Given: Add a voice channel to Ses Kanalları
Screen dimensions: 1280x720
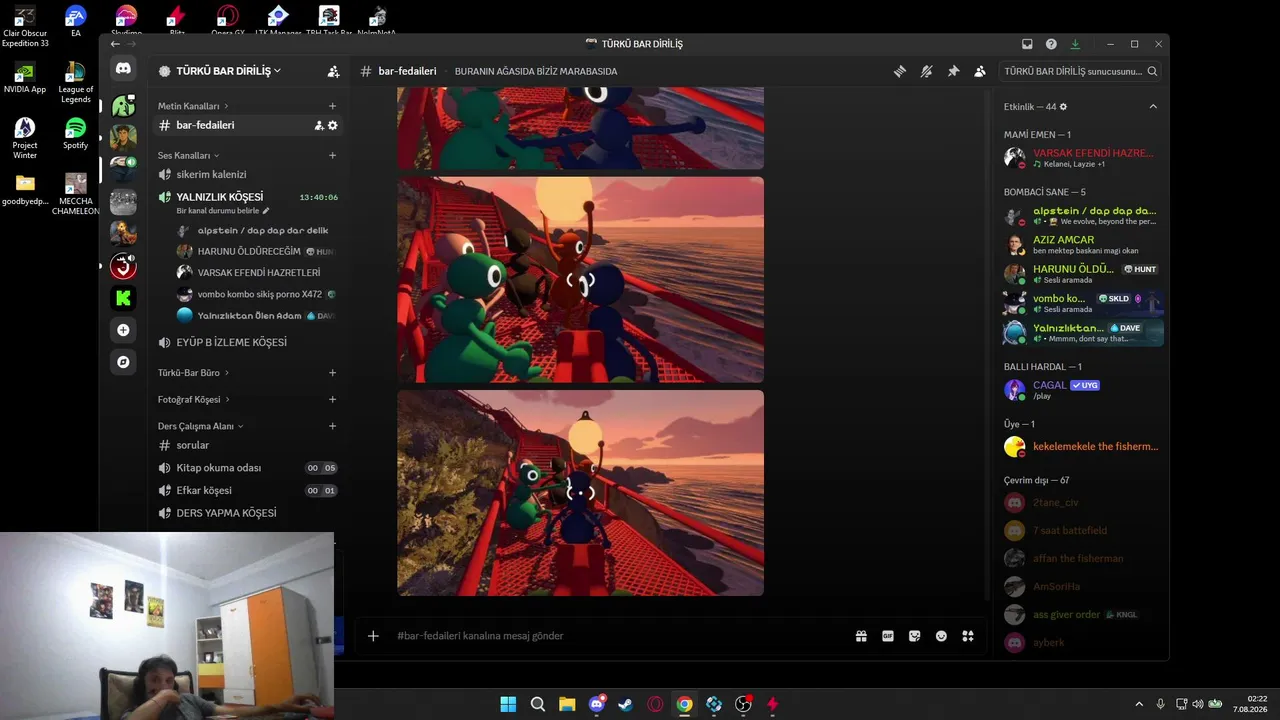Looking at the screenshot, I should (333, 155).
